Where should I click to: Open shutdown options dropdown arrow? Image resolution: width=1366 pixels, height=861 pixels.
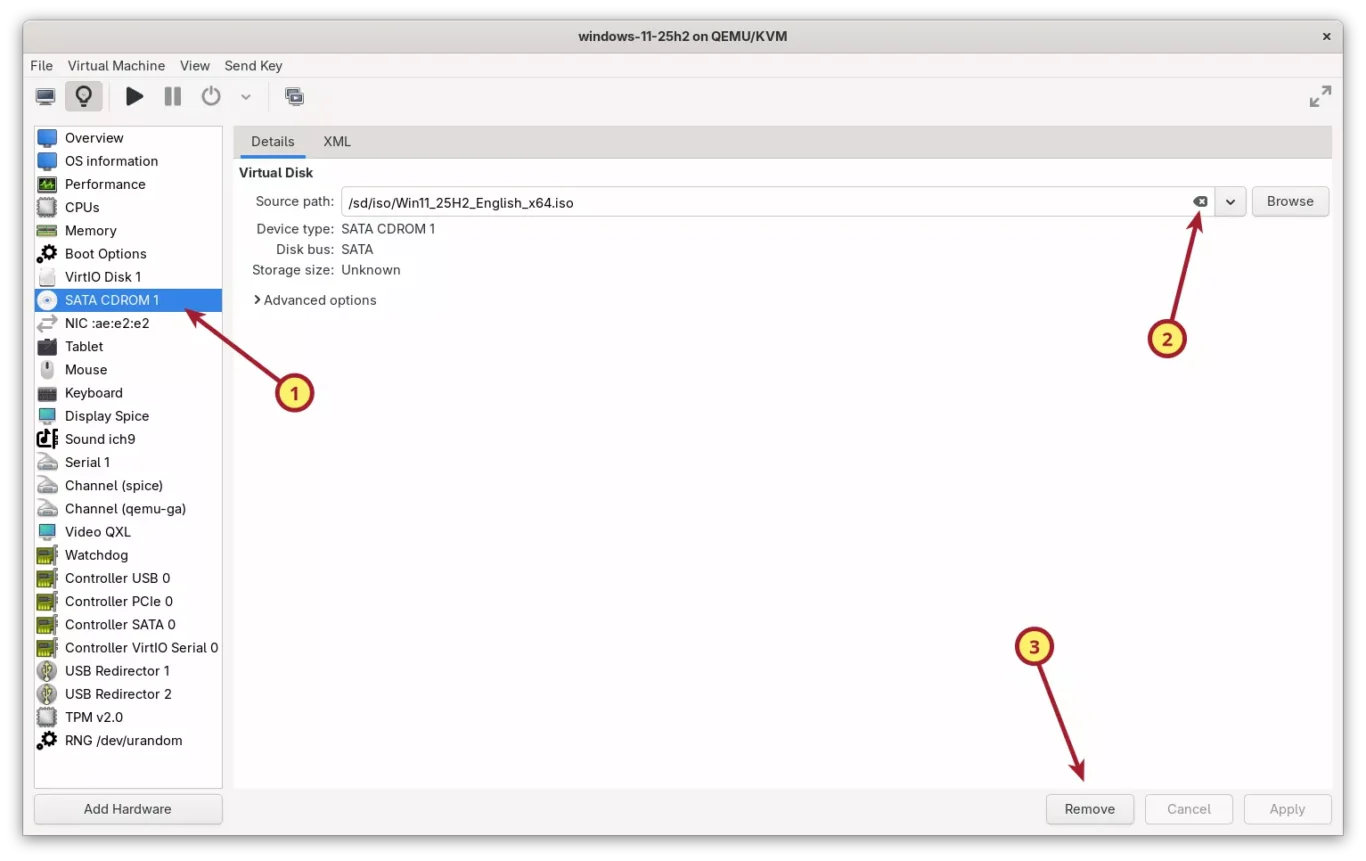(246, 97)
